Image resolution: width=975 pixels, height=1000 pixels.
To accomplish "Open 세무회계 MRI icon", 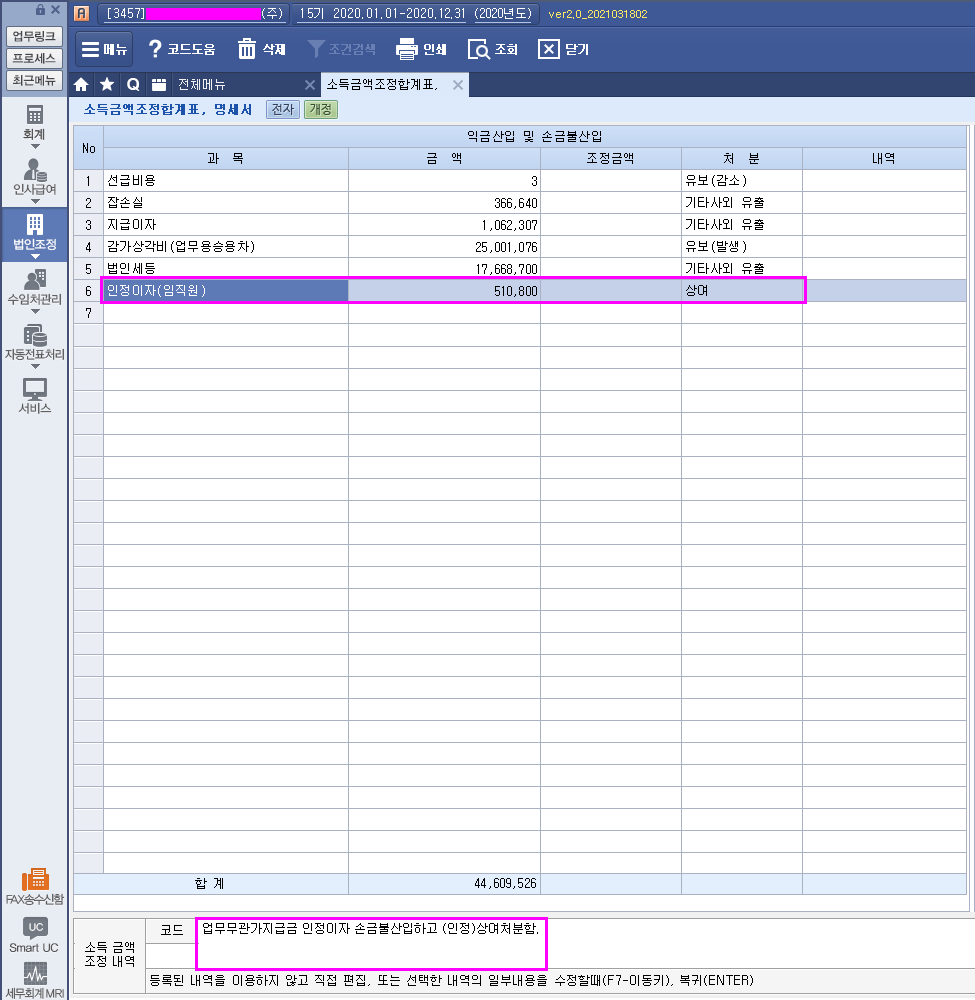I will [34, 980].
